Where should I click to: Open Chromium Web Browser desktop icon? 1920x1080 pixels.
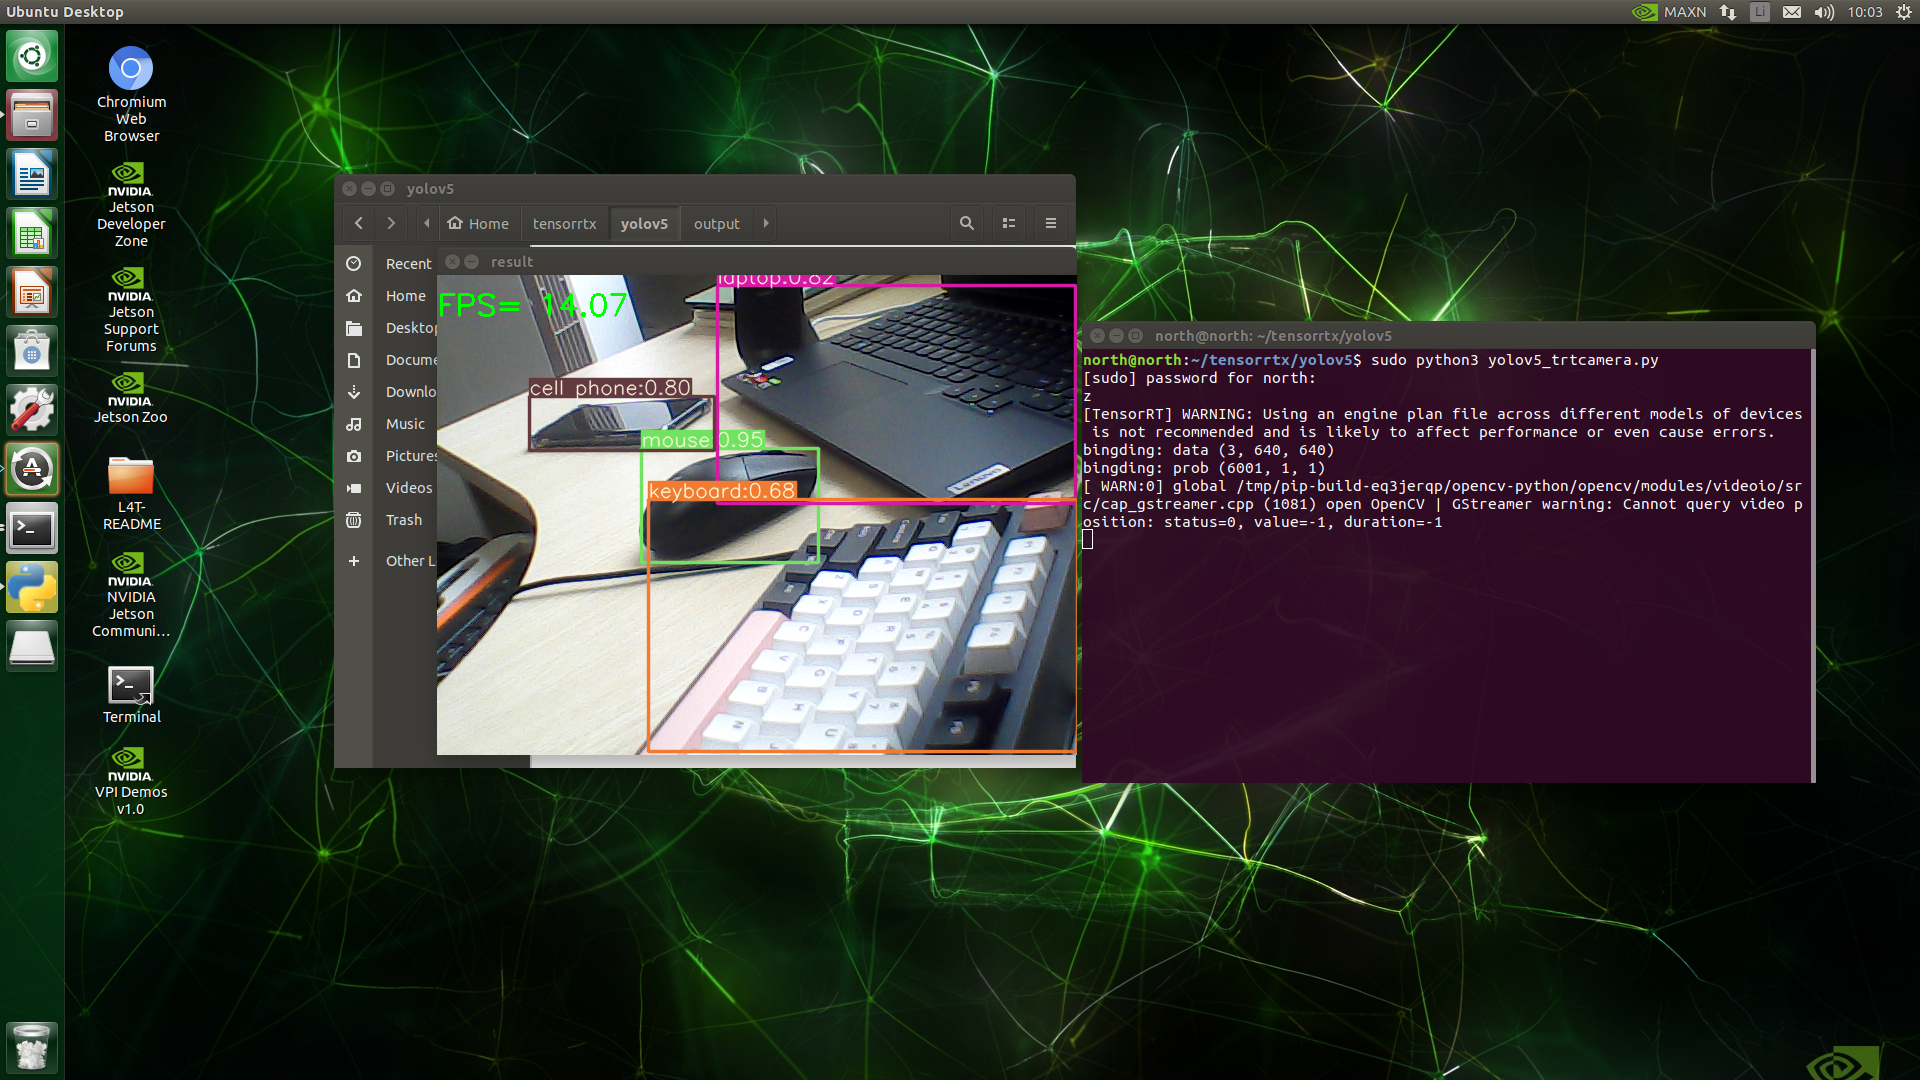point(131,70)
